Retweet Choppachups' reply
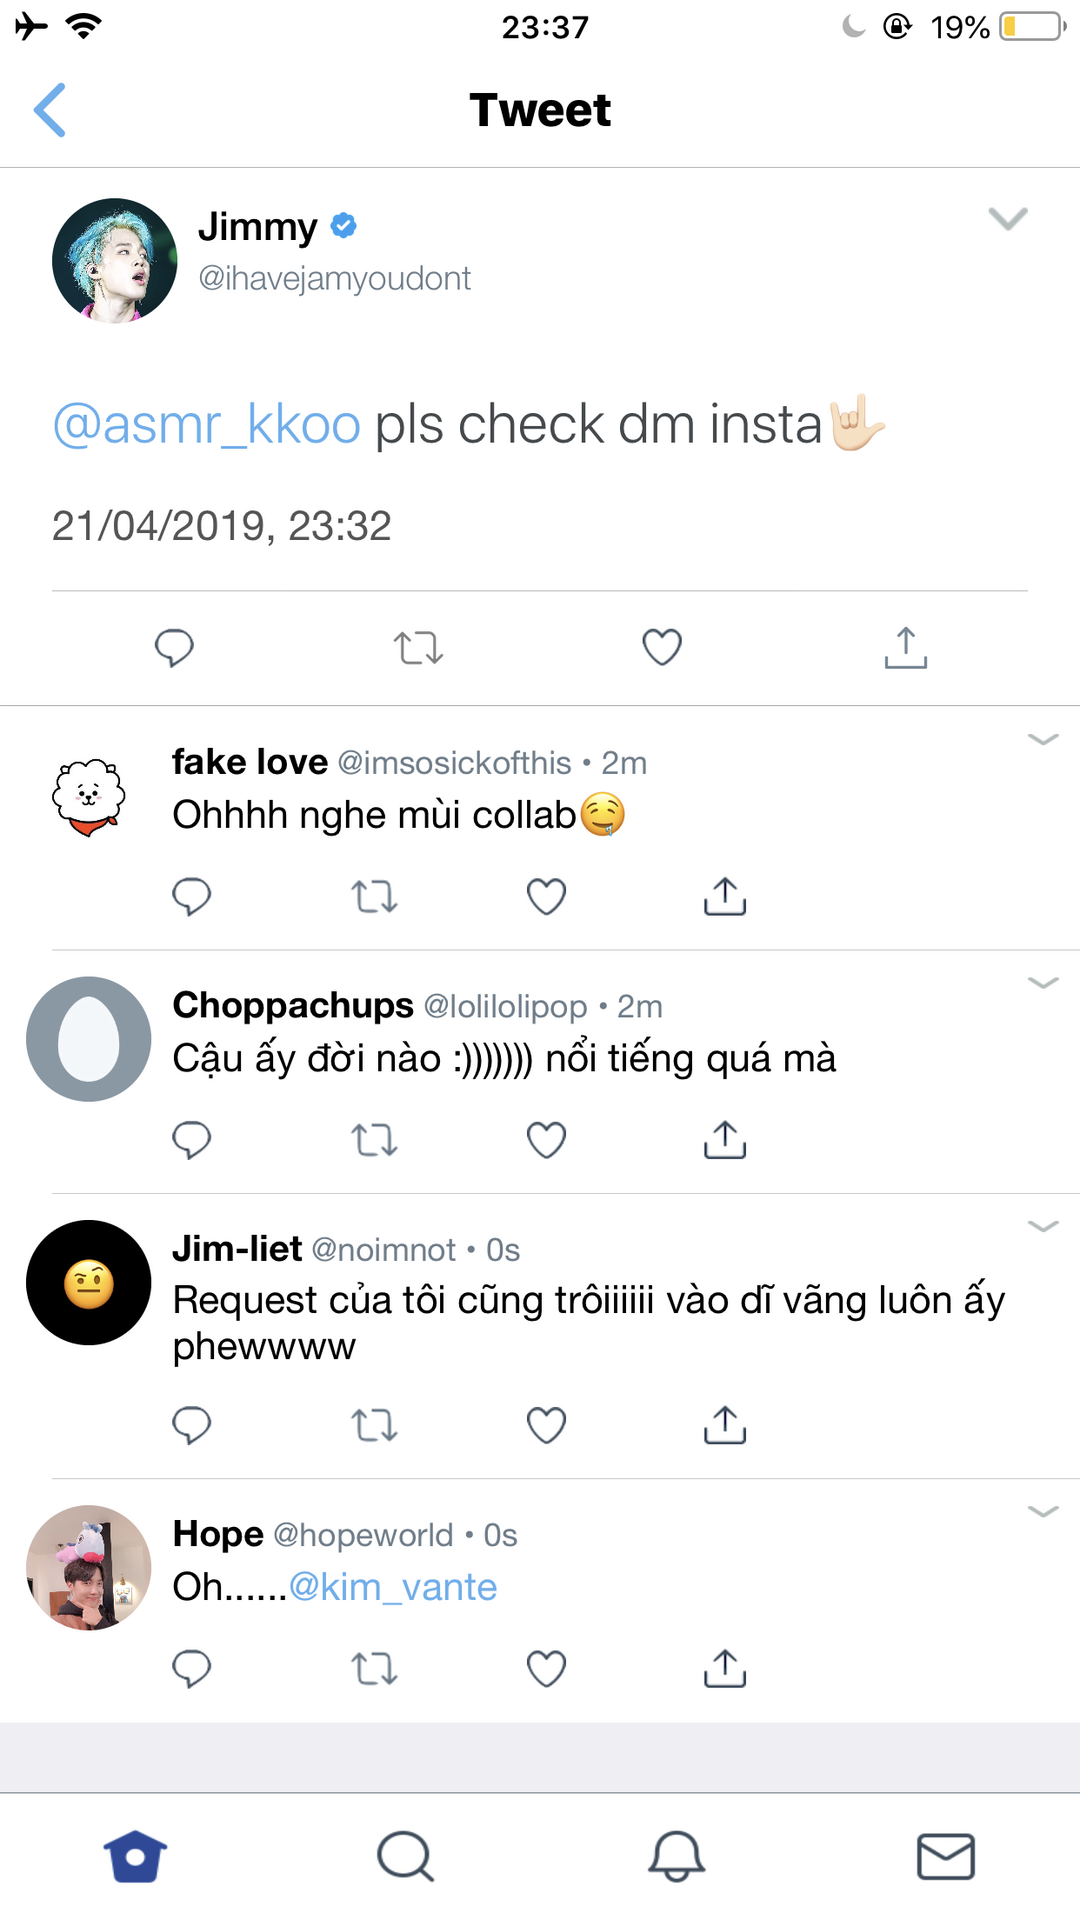 [375, 1139]
